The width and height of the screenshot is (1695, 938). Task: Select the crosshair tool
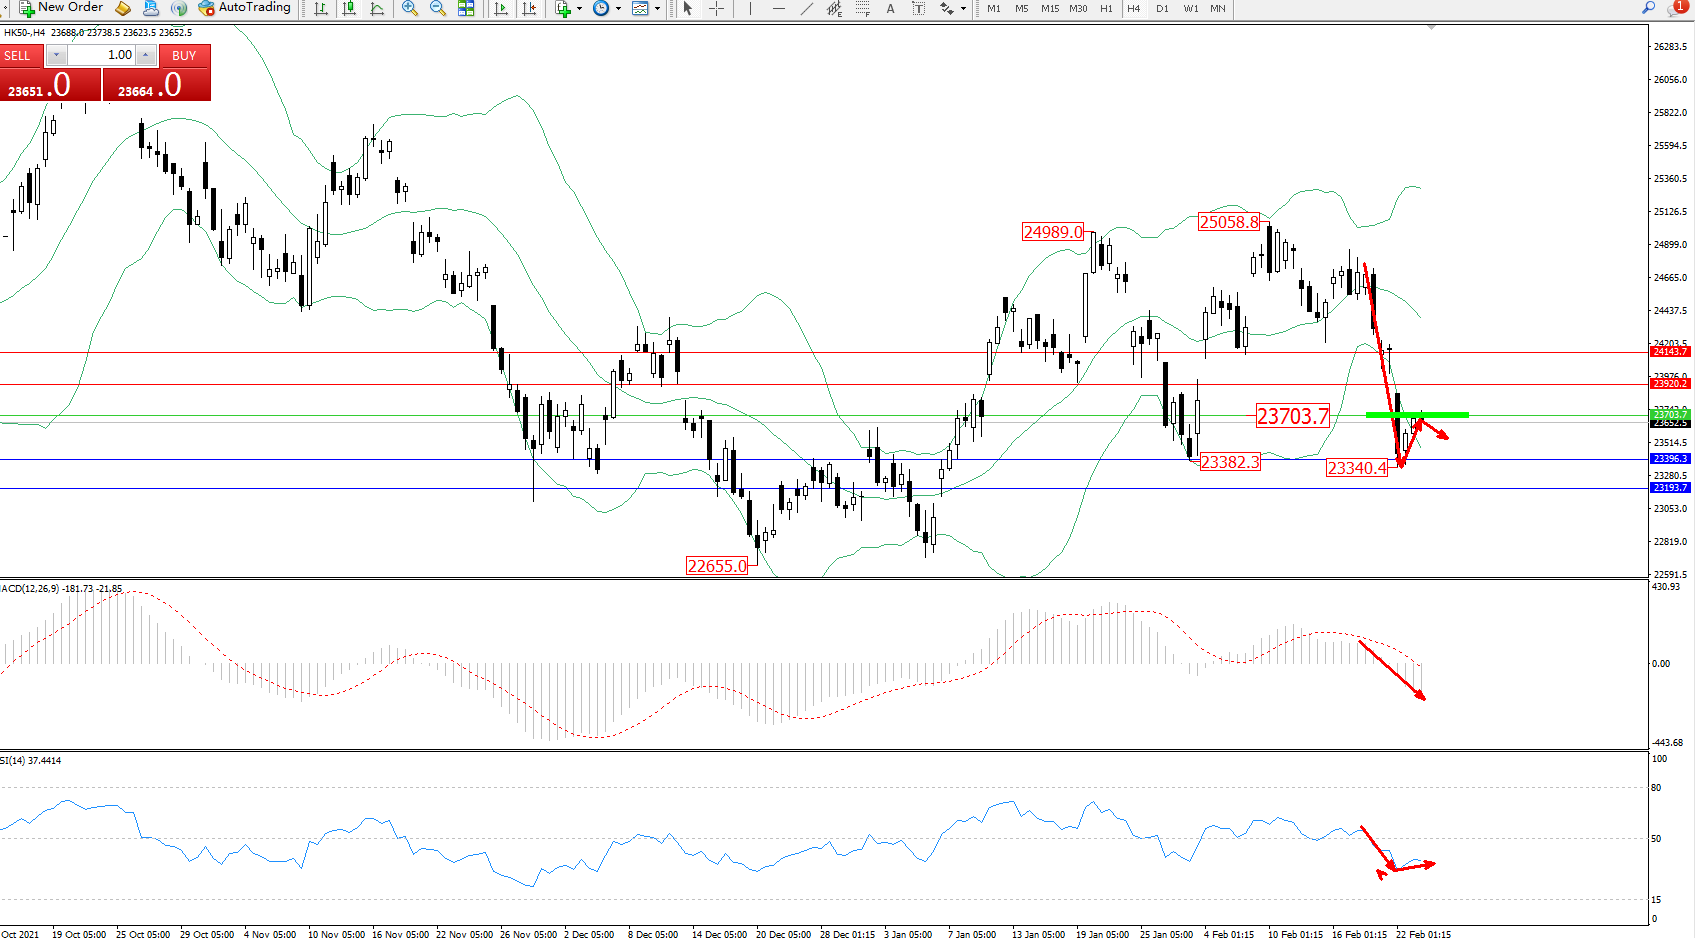tap(716, 8)
